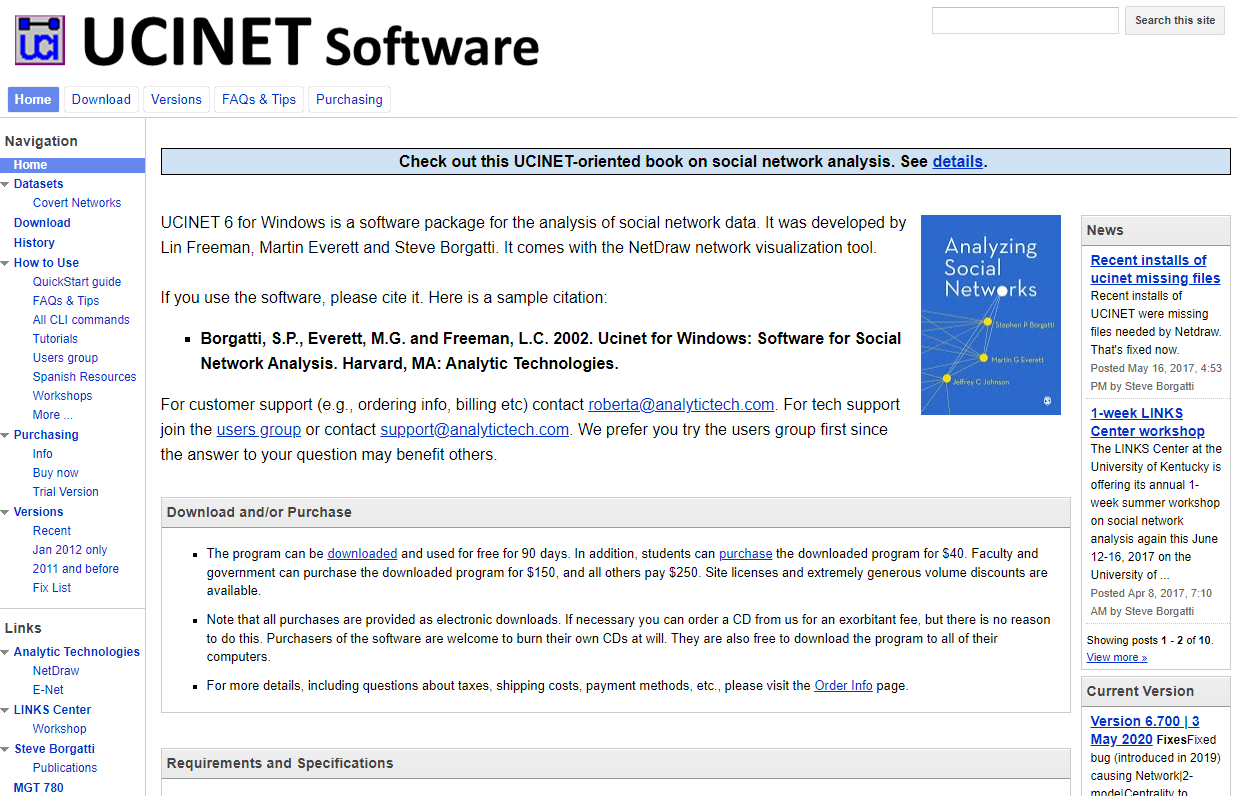
Task: Click the UCINET logo icon
Action: (40, 41)
